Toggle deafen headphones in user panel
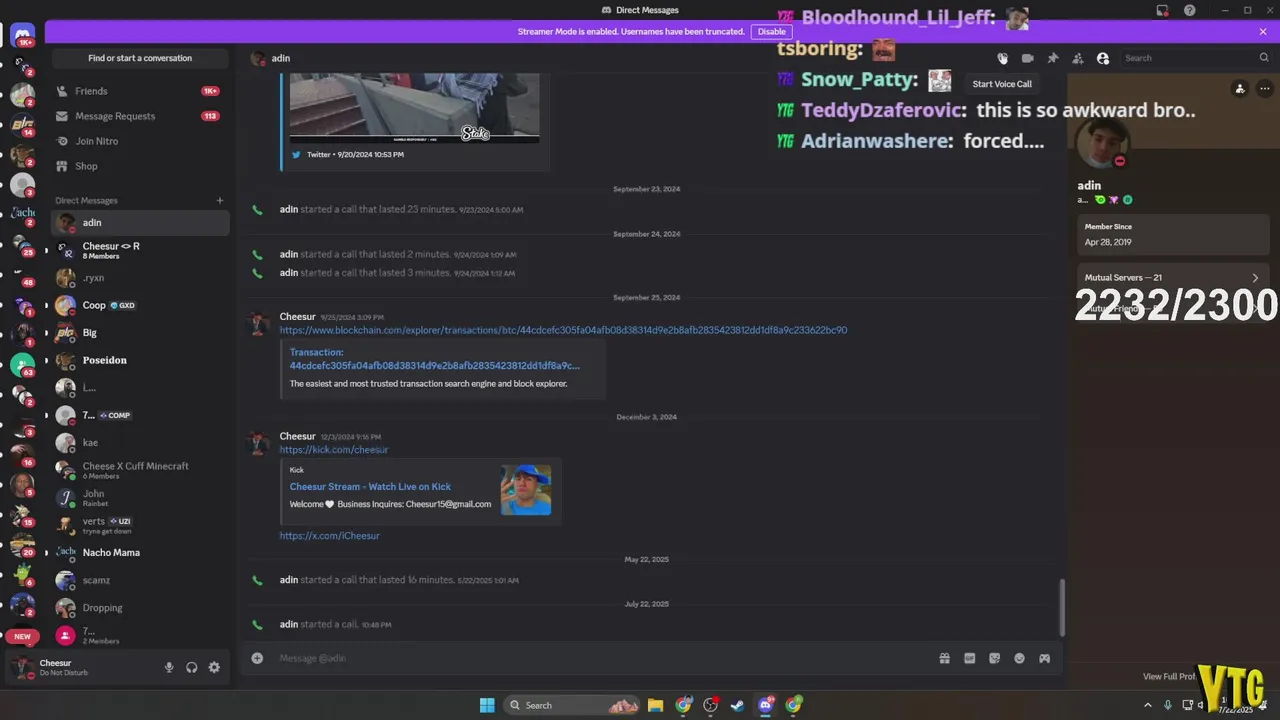 192,667
